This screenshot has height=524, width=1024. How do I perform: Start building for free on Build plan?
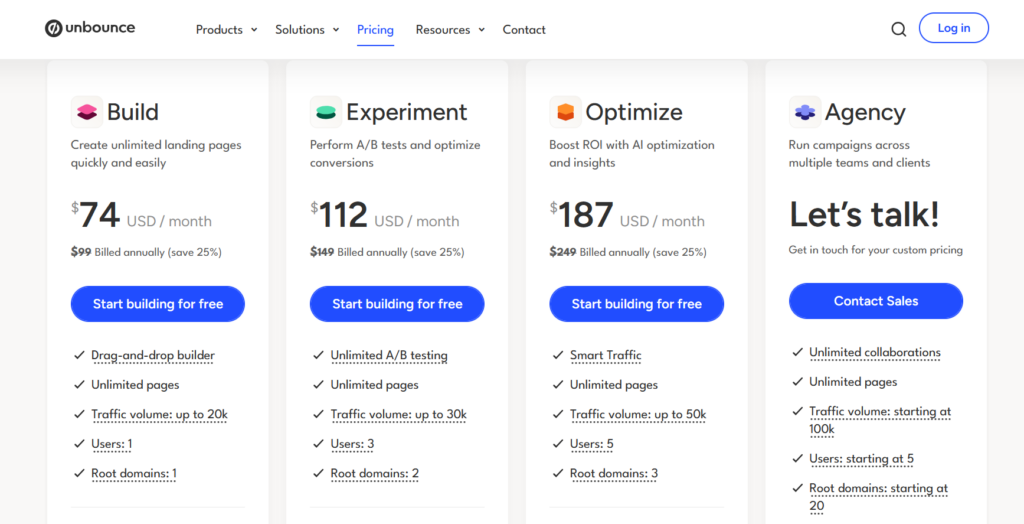tap(158, 304)
